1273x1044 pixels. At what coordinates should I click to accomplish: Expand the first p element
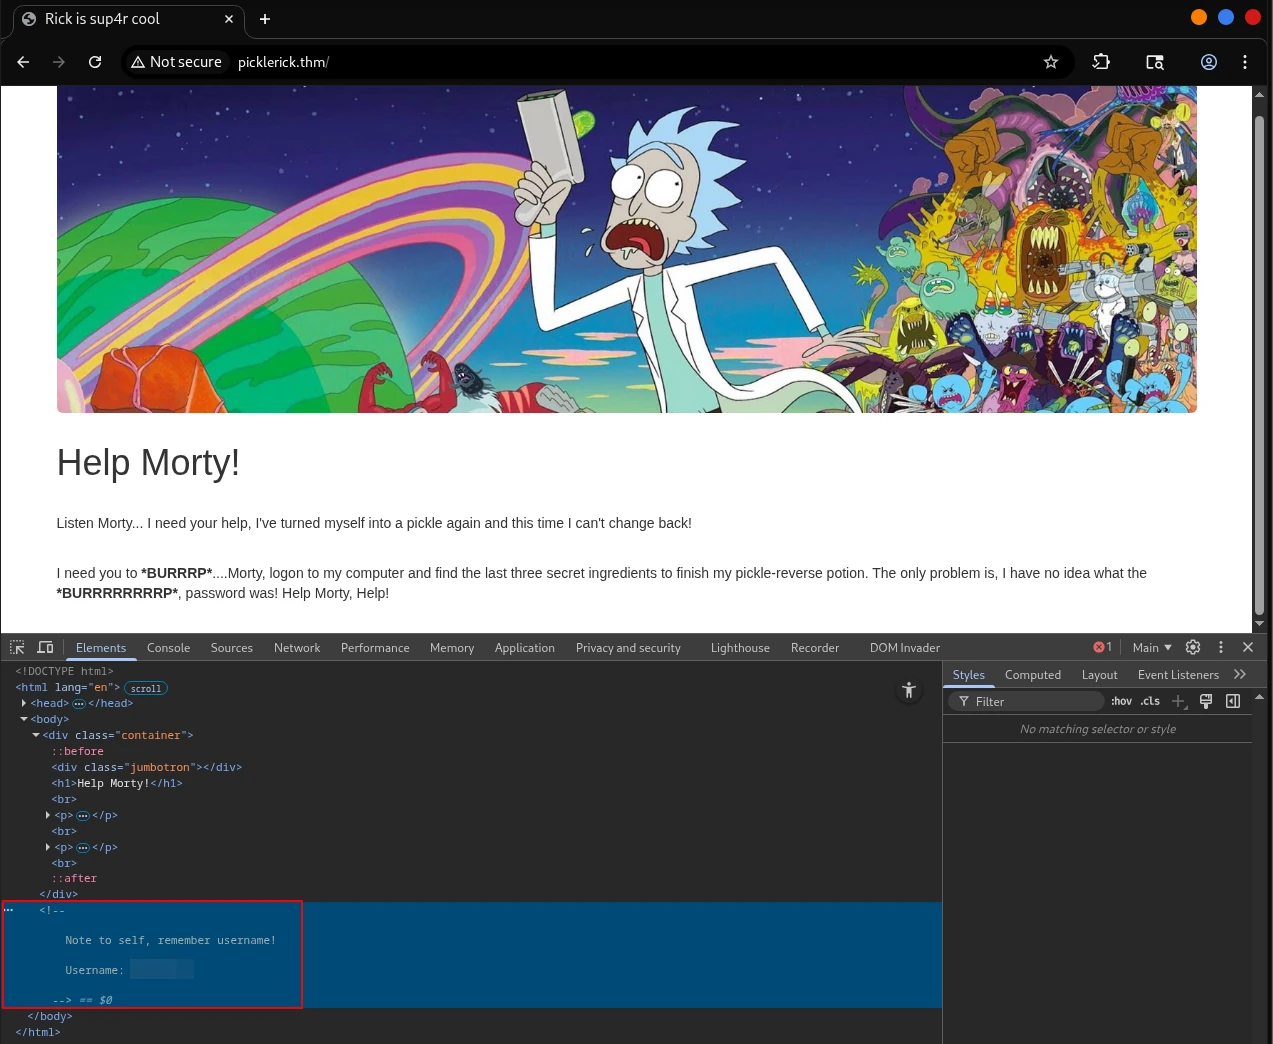(x=48, y=815)
